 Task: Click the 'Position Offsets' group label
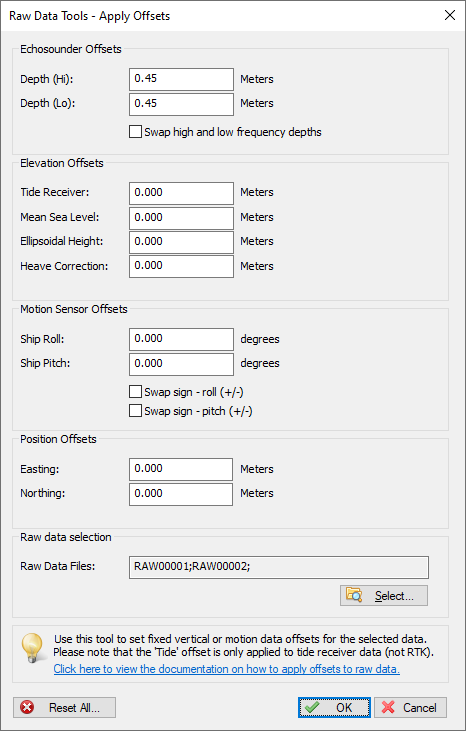(58, 439)
